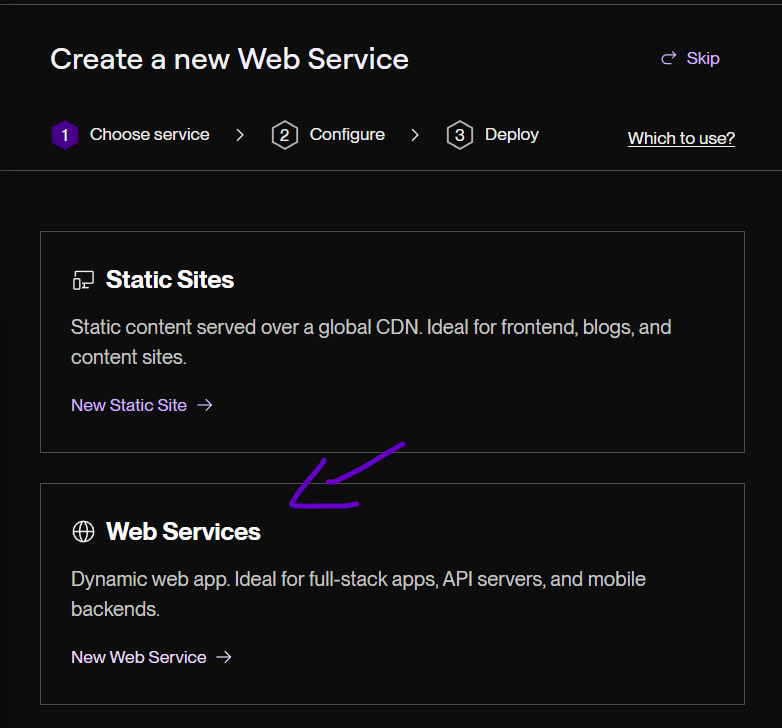782x728 pixels.
Task: Open the Deploy step
Action: [x=511, y=135]
